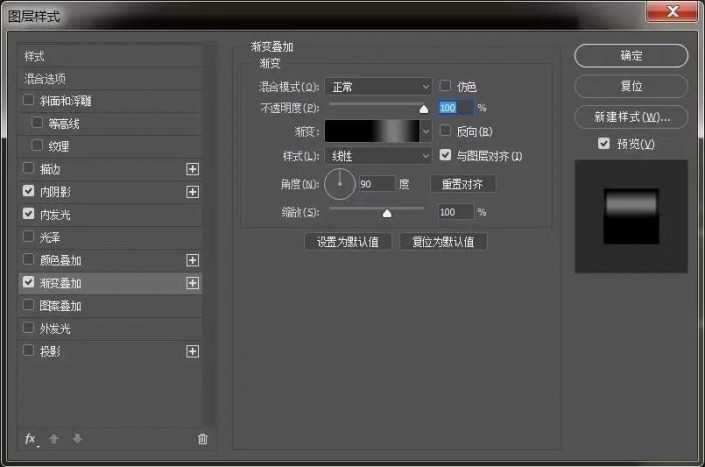Image resolution: width=705 pixels, height=467 pixels.
Task: Select 混合选项 in the styles list
Action: 46,78
